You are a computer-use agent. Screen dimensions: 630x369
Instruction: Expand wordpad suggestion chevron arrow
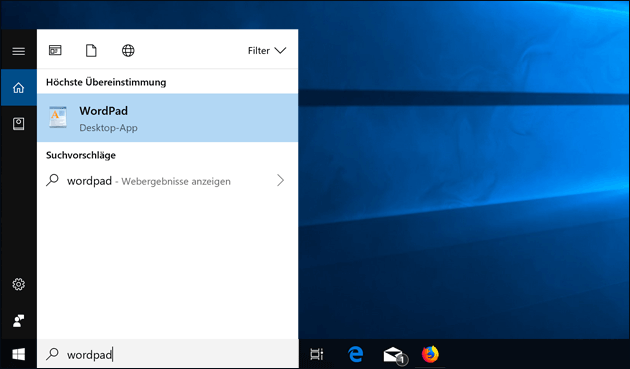click(x=280, y=180)
